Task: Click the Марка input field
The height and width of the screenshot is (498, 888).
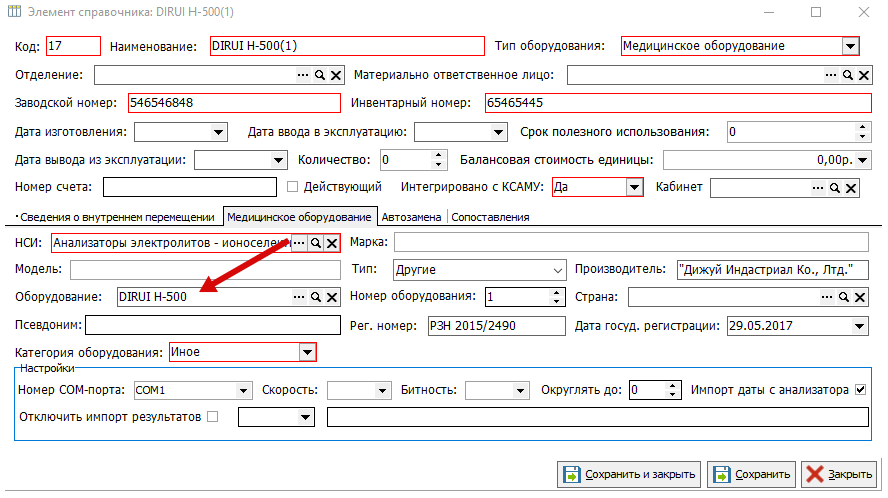Action: 631,242
